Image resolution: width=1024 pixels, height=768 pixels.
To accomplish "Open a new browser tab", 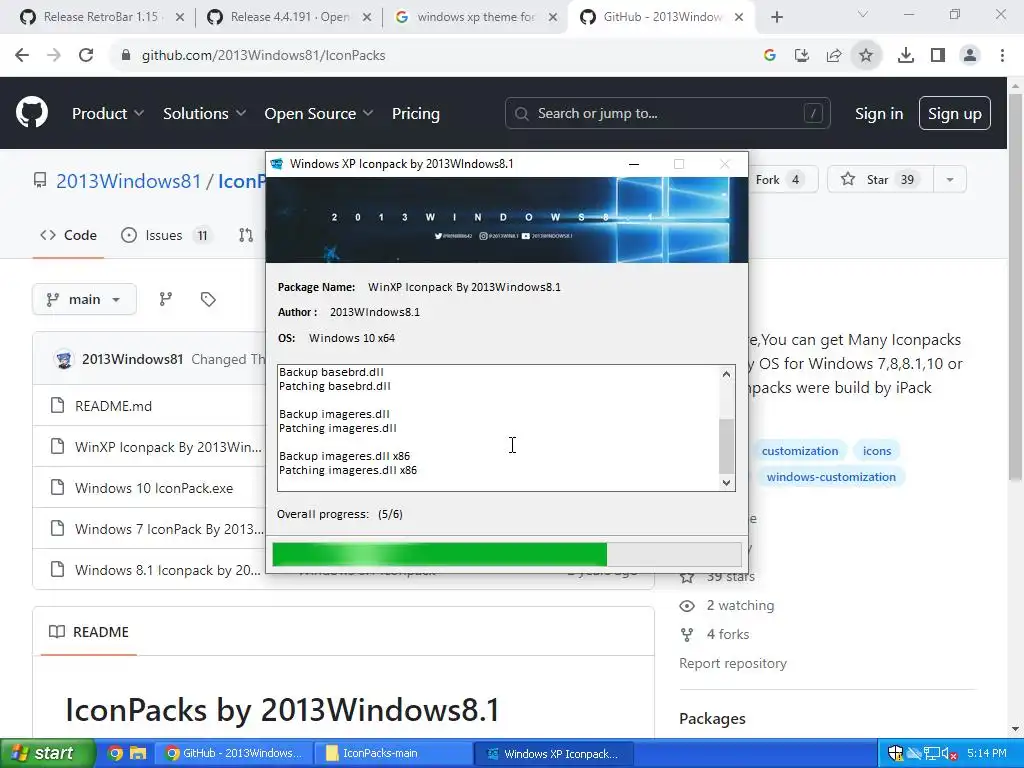I will point(776,17).
